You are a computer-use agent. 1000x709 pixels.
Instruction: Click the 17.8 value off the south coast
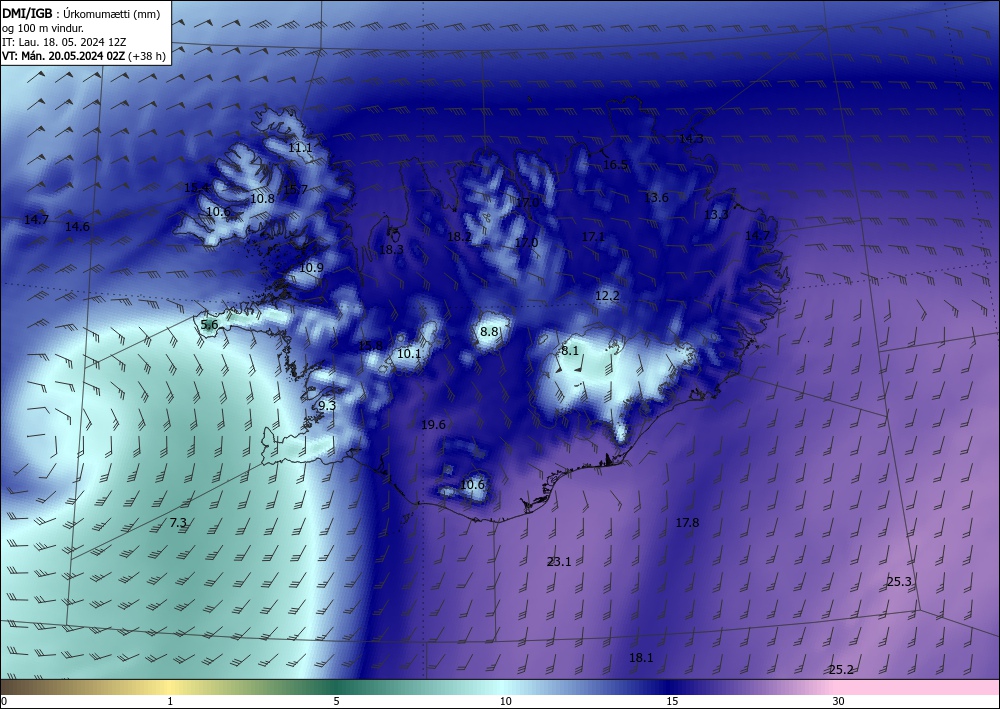pyautogui.click(x=688, y=523)
